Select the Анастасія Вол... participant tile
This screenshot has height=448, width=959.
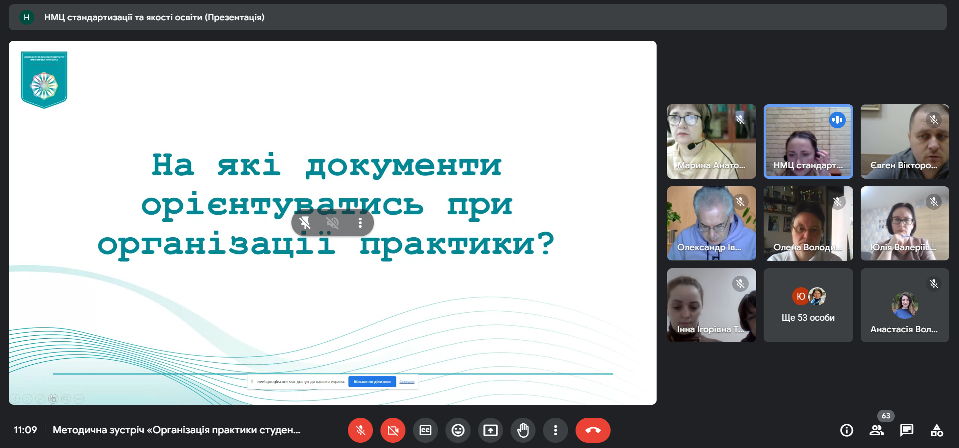[905, 305]
